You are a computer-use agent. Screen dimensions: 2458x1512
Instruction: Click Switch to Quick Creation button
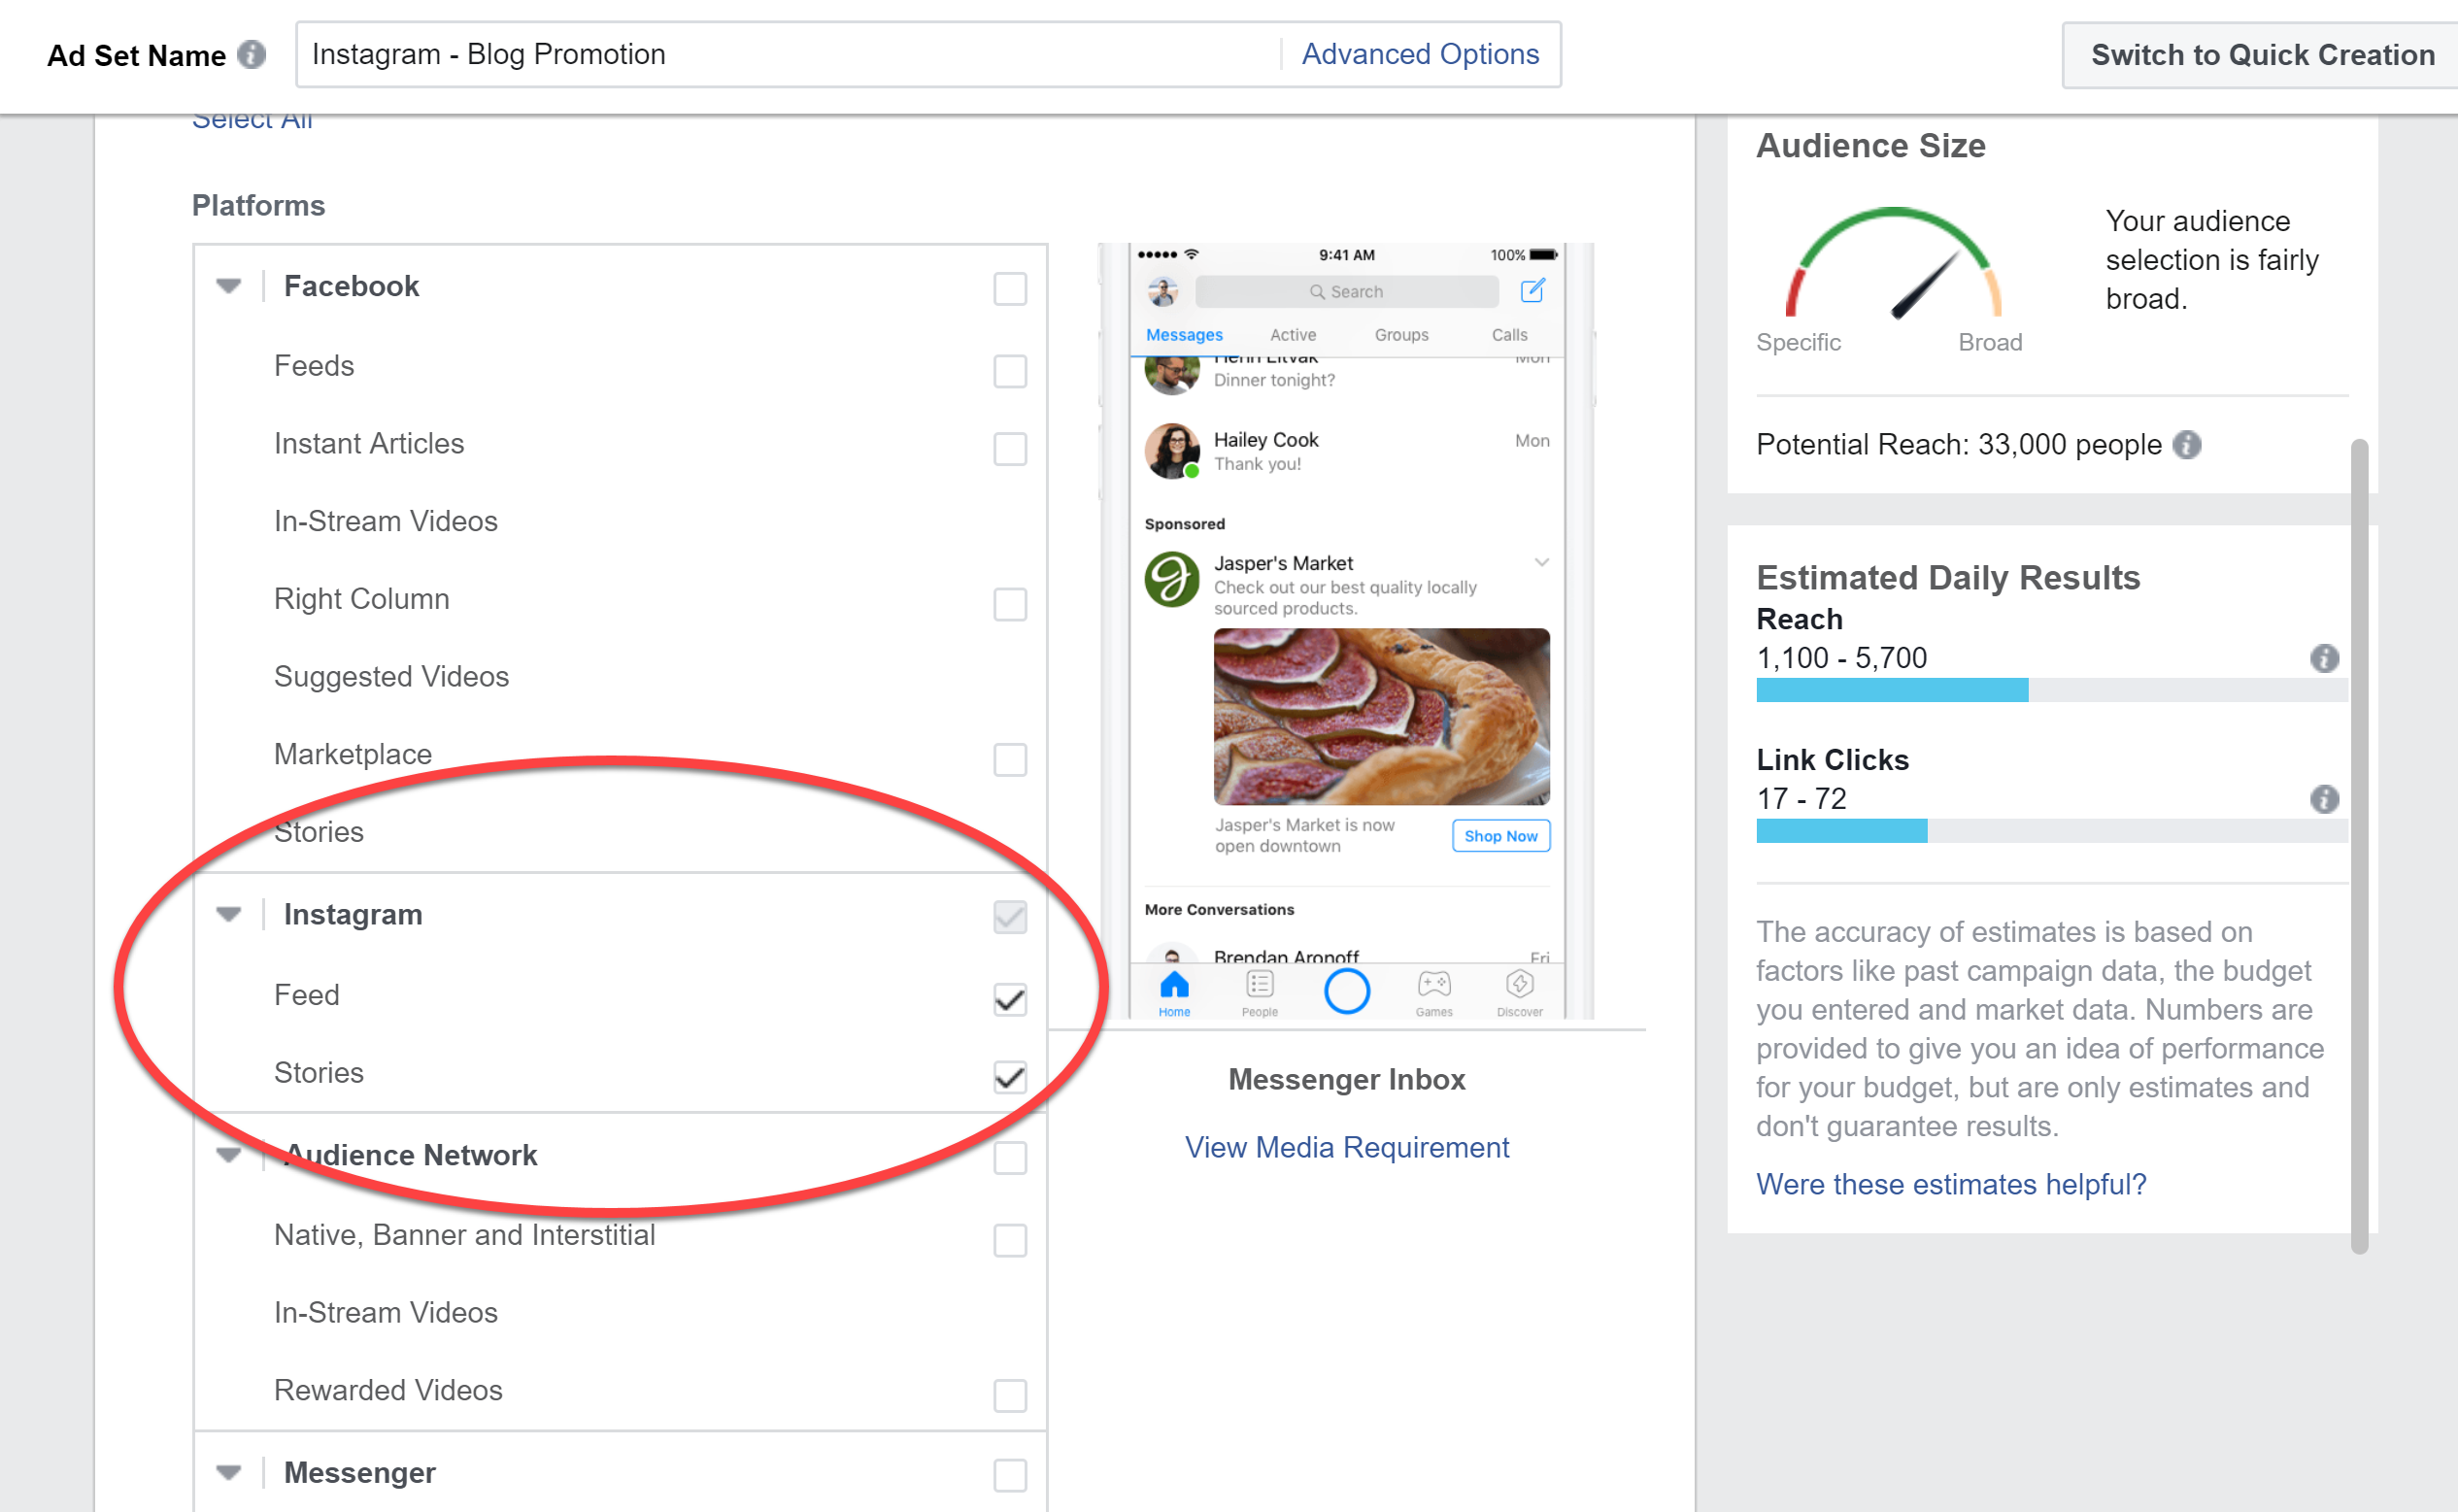(2262, 55)
